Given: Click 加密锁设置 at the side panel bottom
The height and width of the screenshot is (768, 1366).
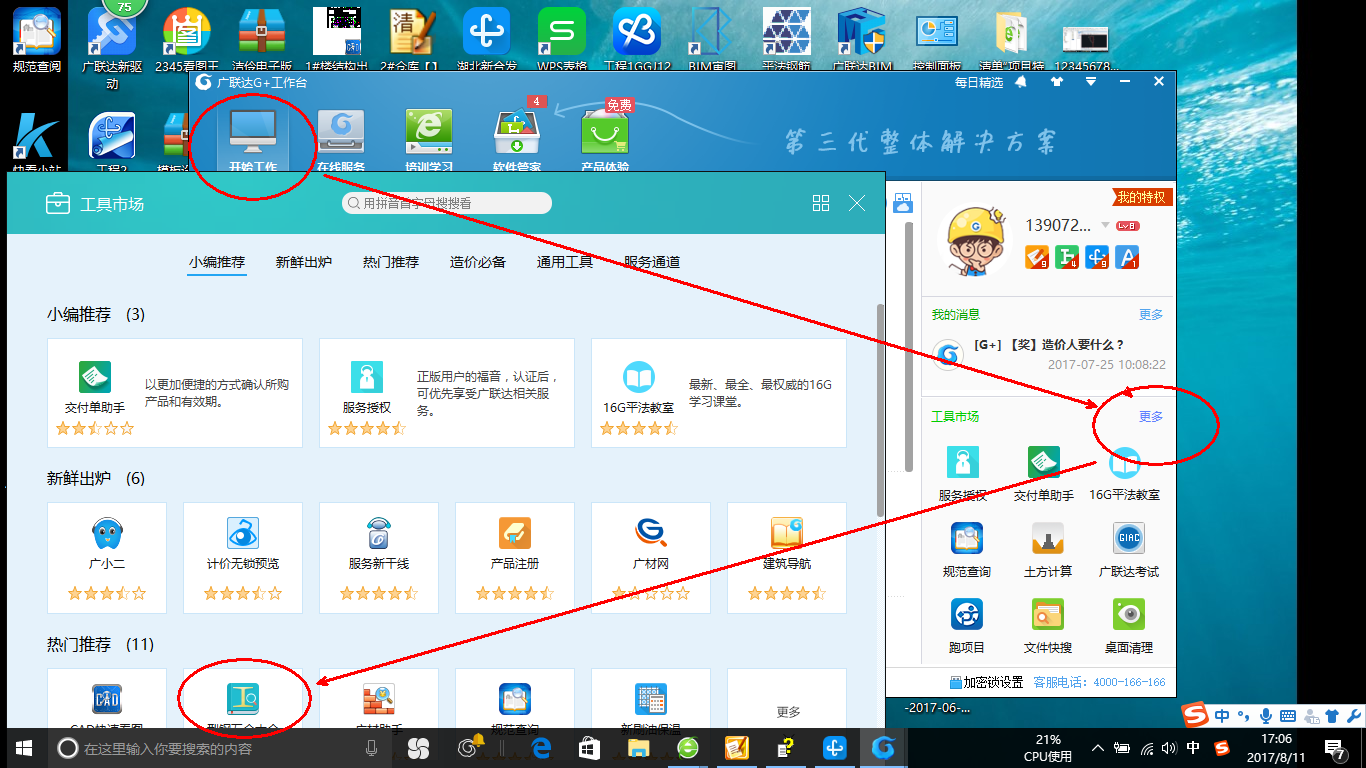Looking at the screenshot, I should (x=986, y=682).
